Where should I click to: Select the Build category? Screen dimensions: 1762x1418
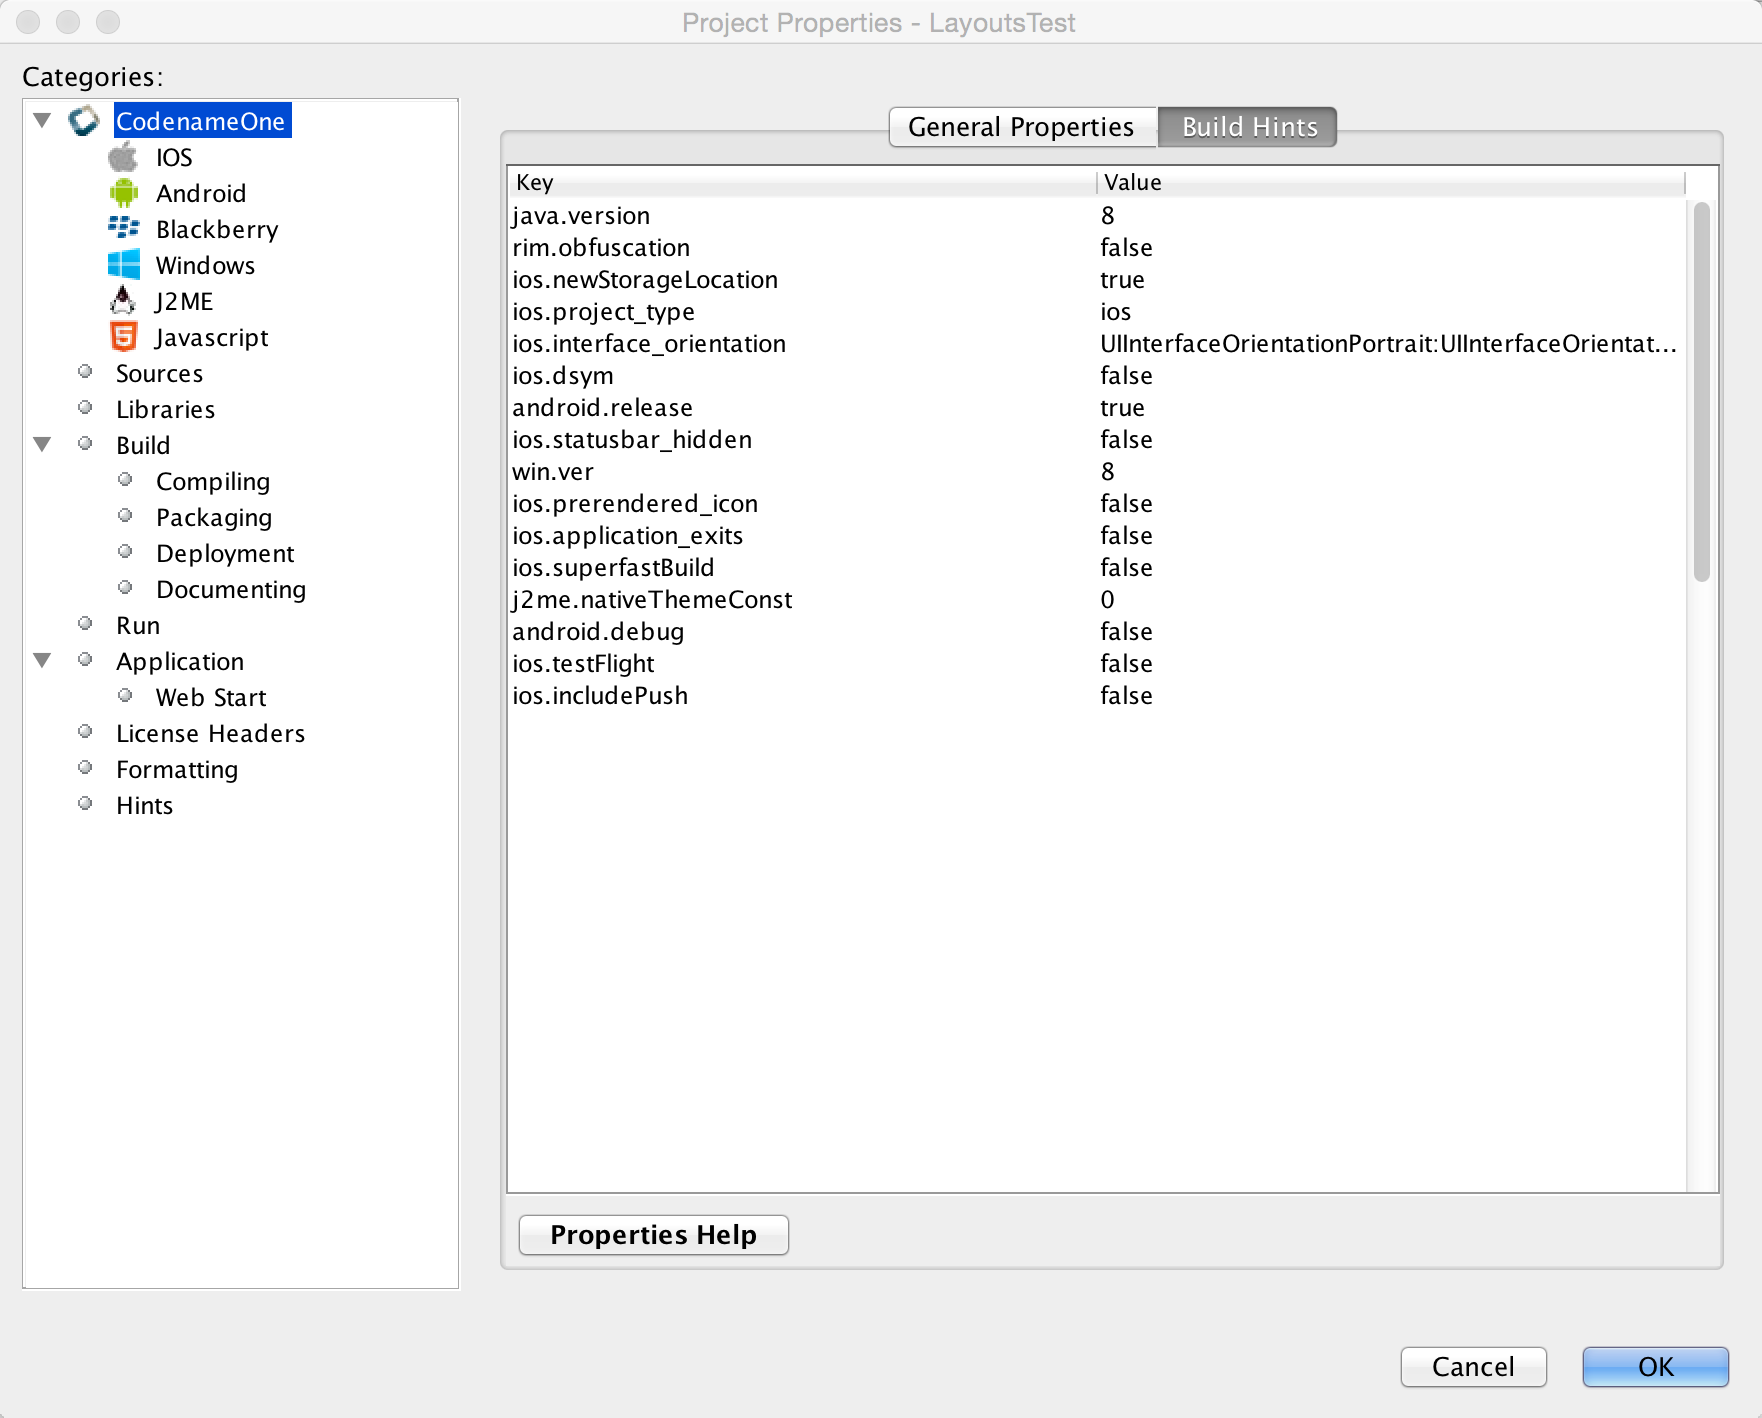(143, 445)
